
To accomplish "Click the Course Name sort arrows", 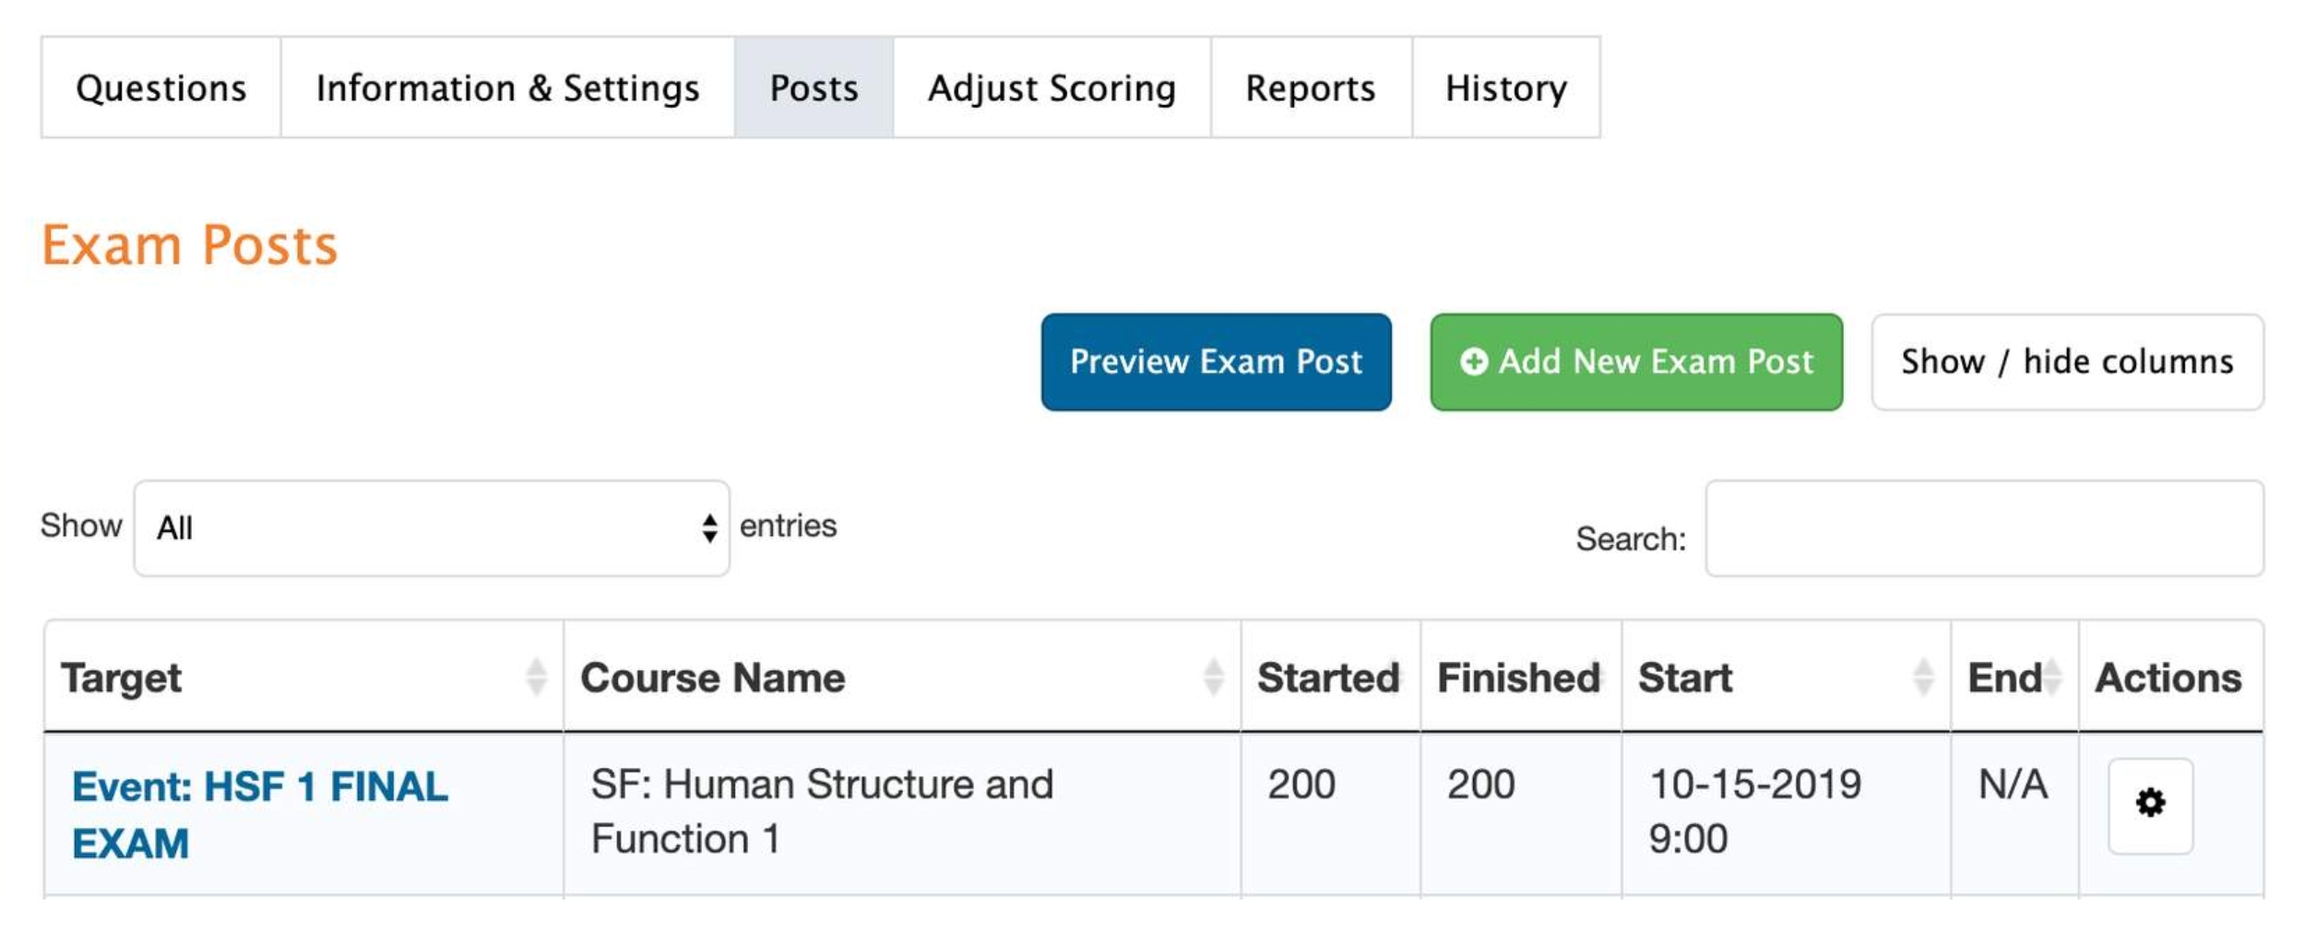I will [x=1213, y=677].
